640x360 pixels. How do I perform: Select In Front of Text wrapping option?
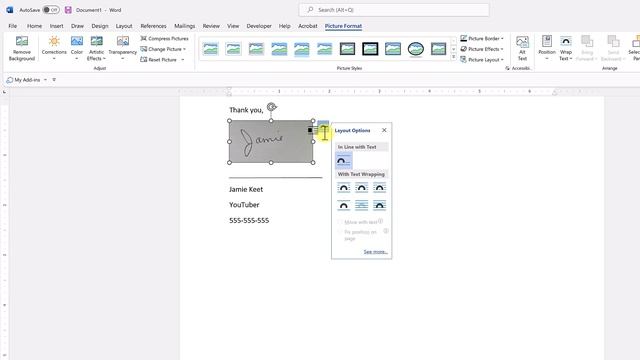[380, 205]
